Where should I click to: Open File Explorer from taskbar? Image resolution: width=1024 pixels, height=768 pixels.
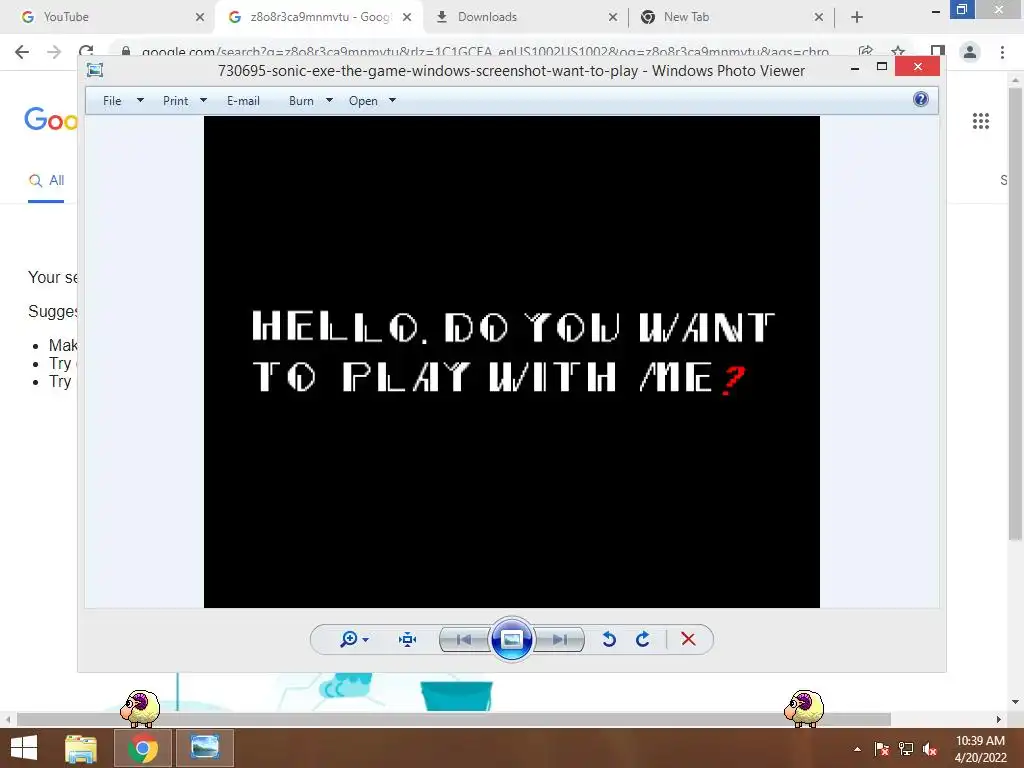point(81,748)
